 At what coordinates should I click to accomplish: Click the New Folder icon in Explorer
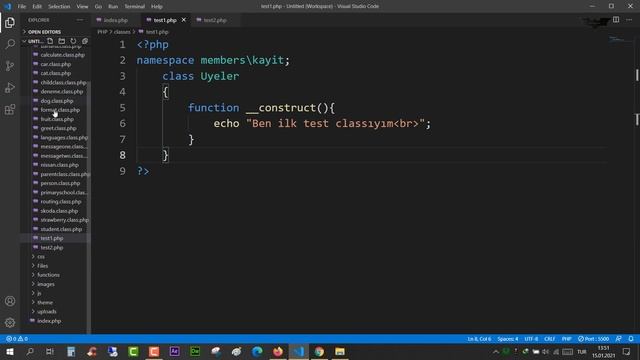[62, 41]
